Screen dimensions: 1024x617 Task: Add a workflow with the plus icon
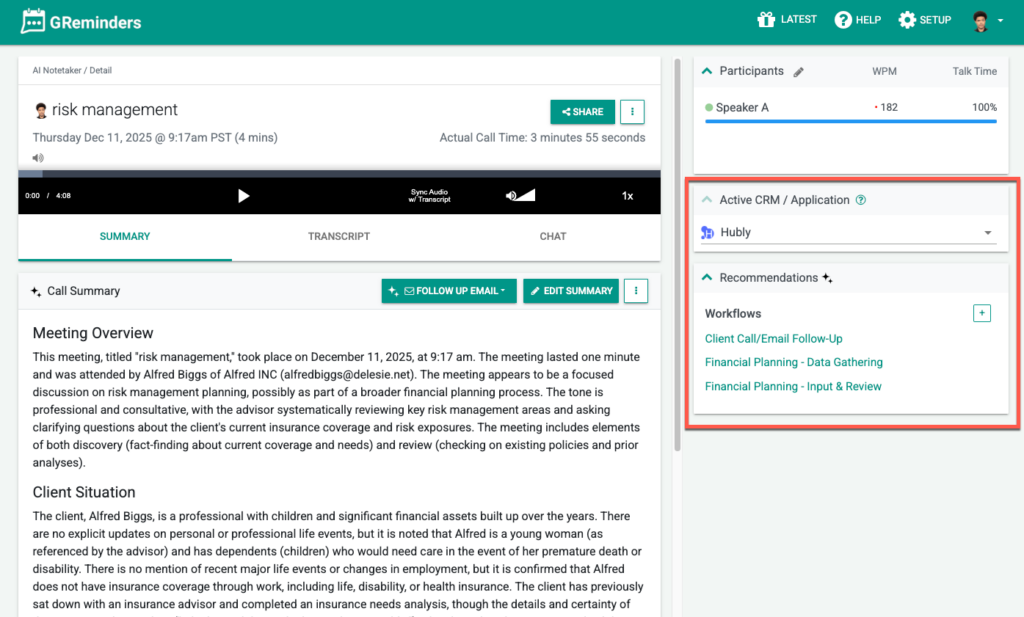982,314
